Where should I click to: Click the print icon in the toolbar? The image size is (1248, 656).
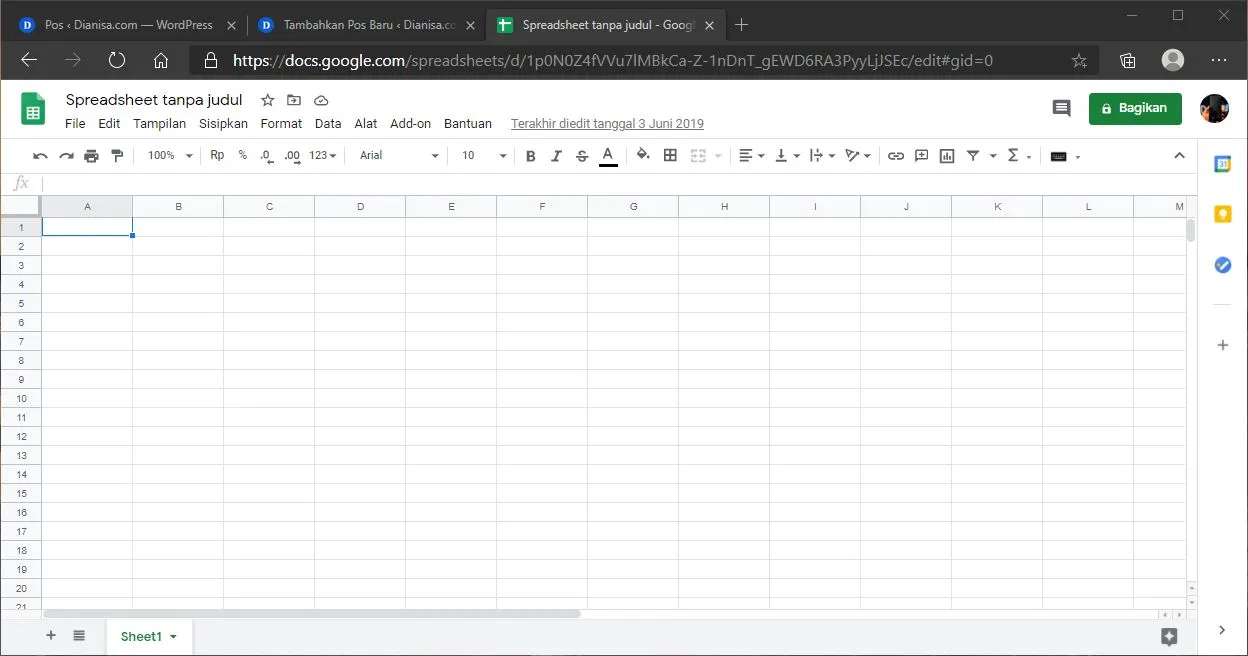pyautogui.click(x=90, y=155)
